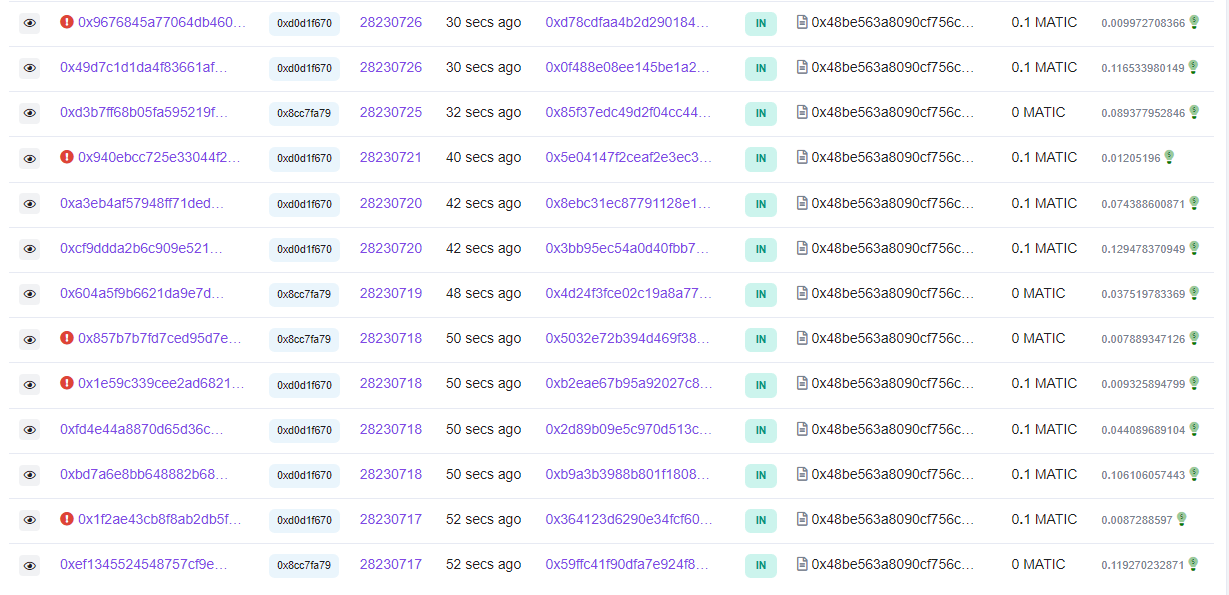
Task: Click the '48 secs ago' timestamp
Action: click(x=483, y=293)
